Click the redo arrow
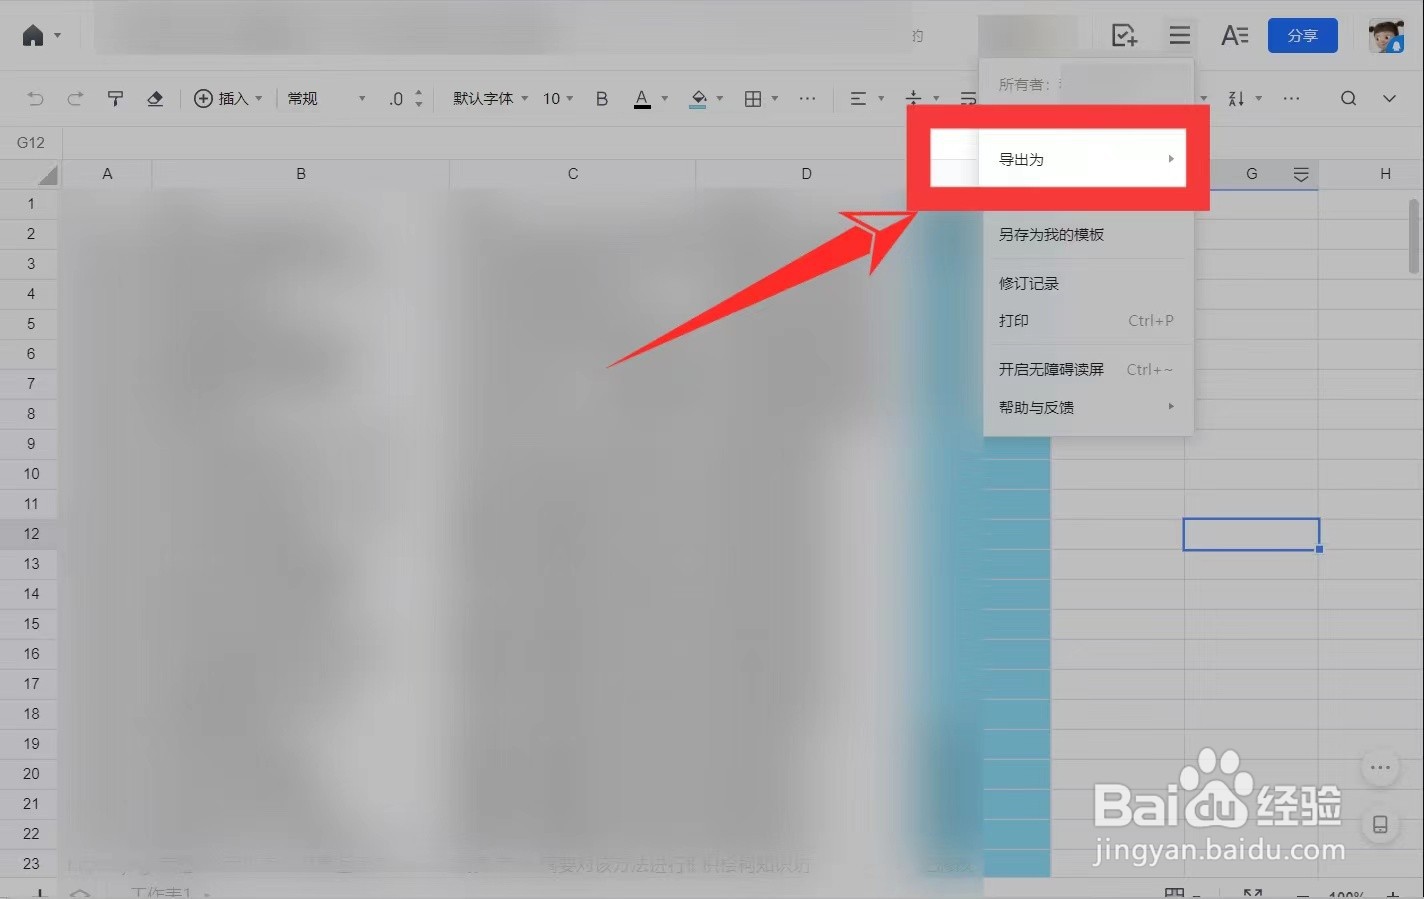The image size is (1424, 899). (x=75, y=98)
